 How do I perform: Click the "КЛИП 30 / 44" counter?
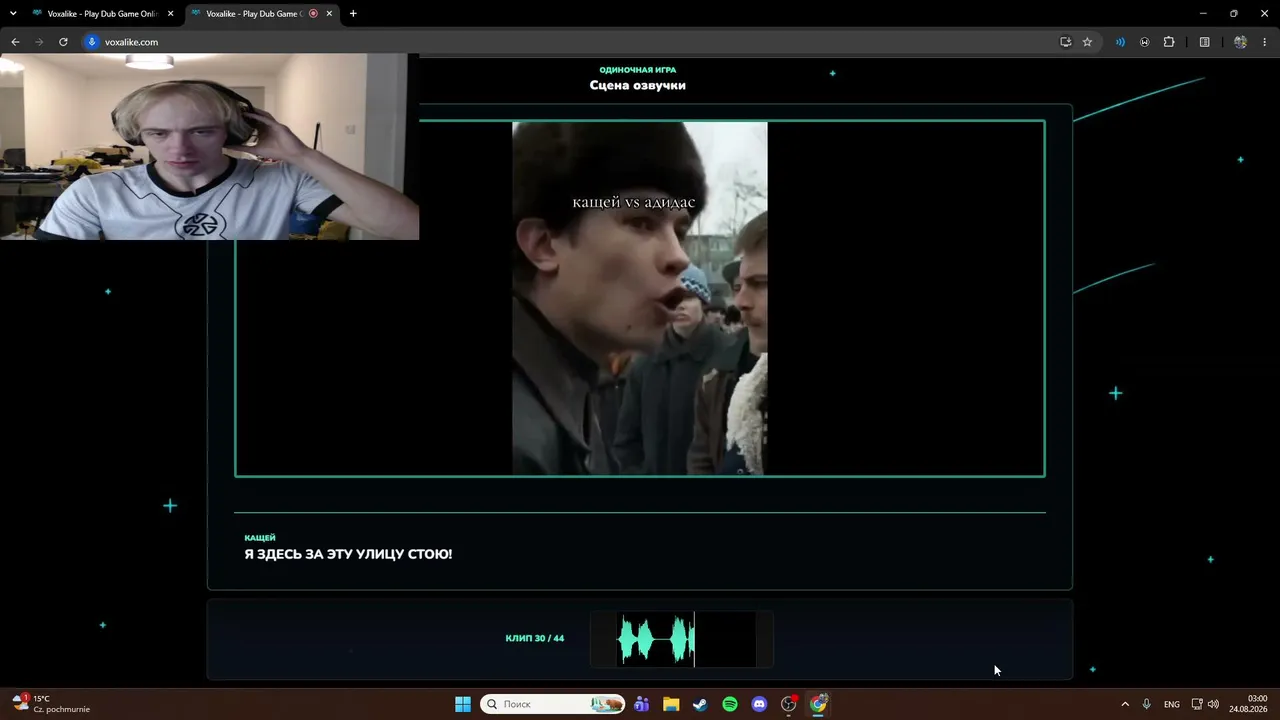click(535, 638)
